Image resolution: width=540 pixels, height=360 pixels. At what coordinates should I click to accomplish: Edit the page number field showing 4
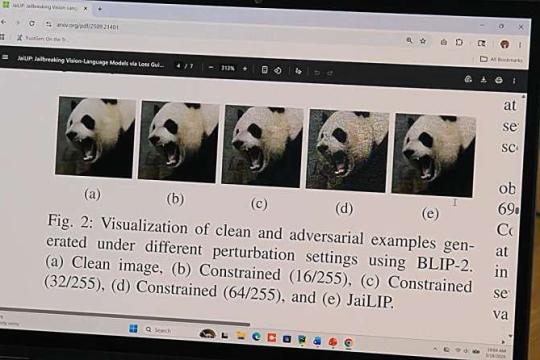click(178, 65)
